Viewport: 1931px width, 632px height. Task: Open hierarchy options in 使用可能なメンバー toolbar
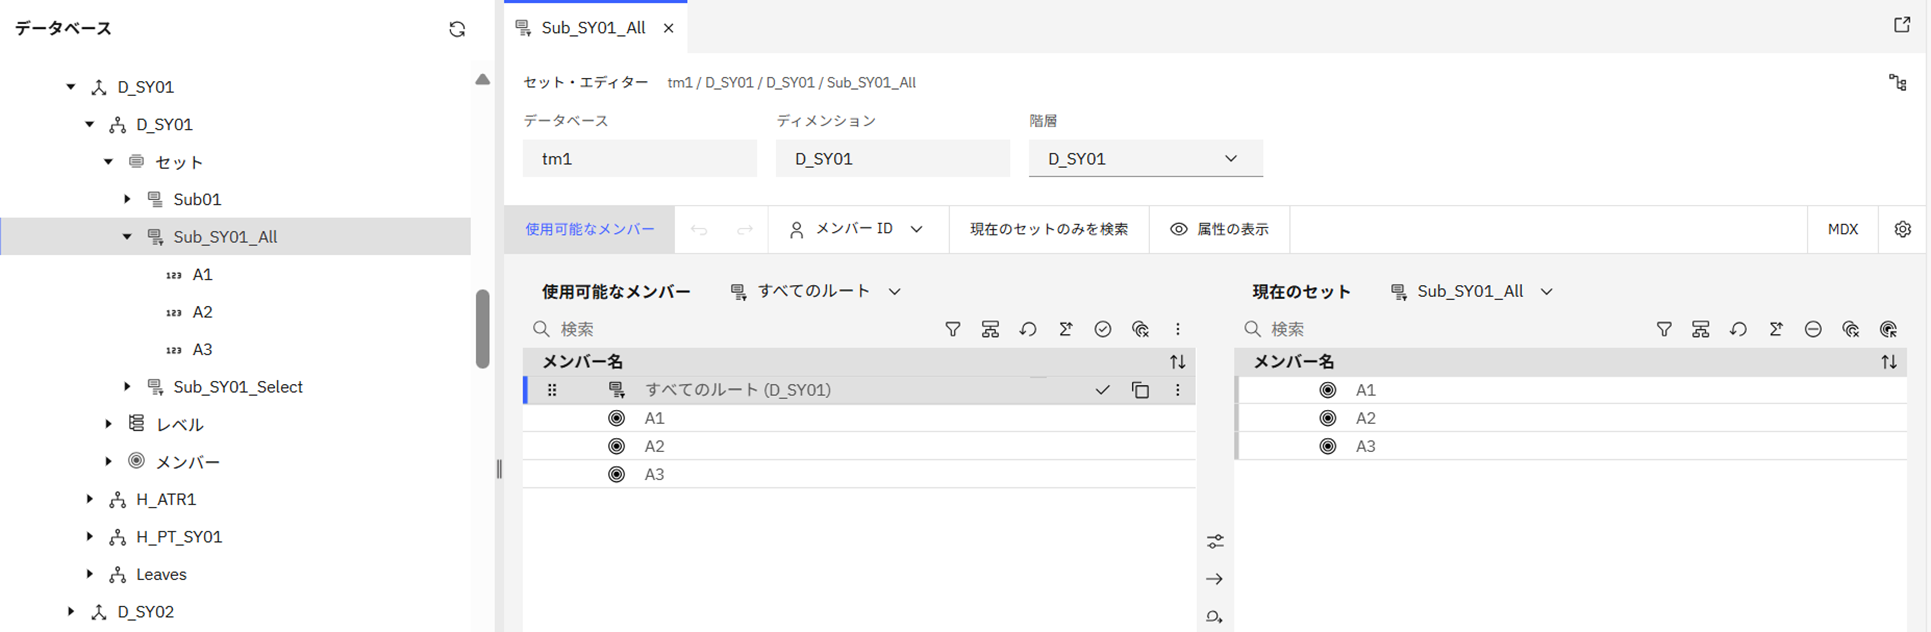(990, 329)
